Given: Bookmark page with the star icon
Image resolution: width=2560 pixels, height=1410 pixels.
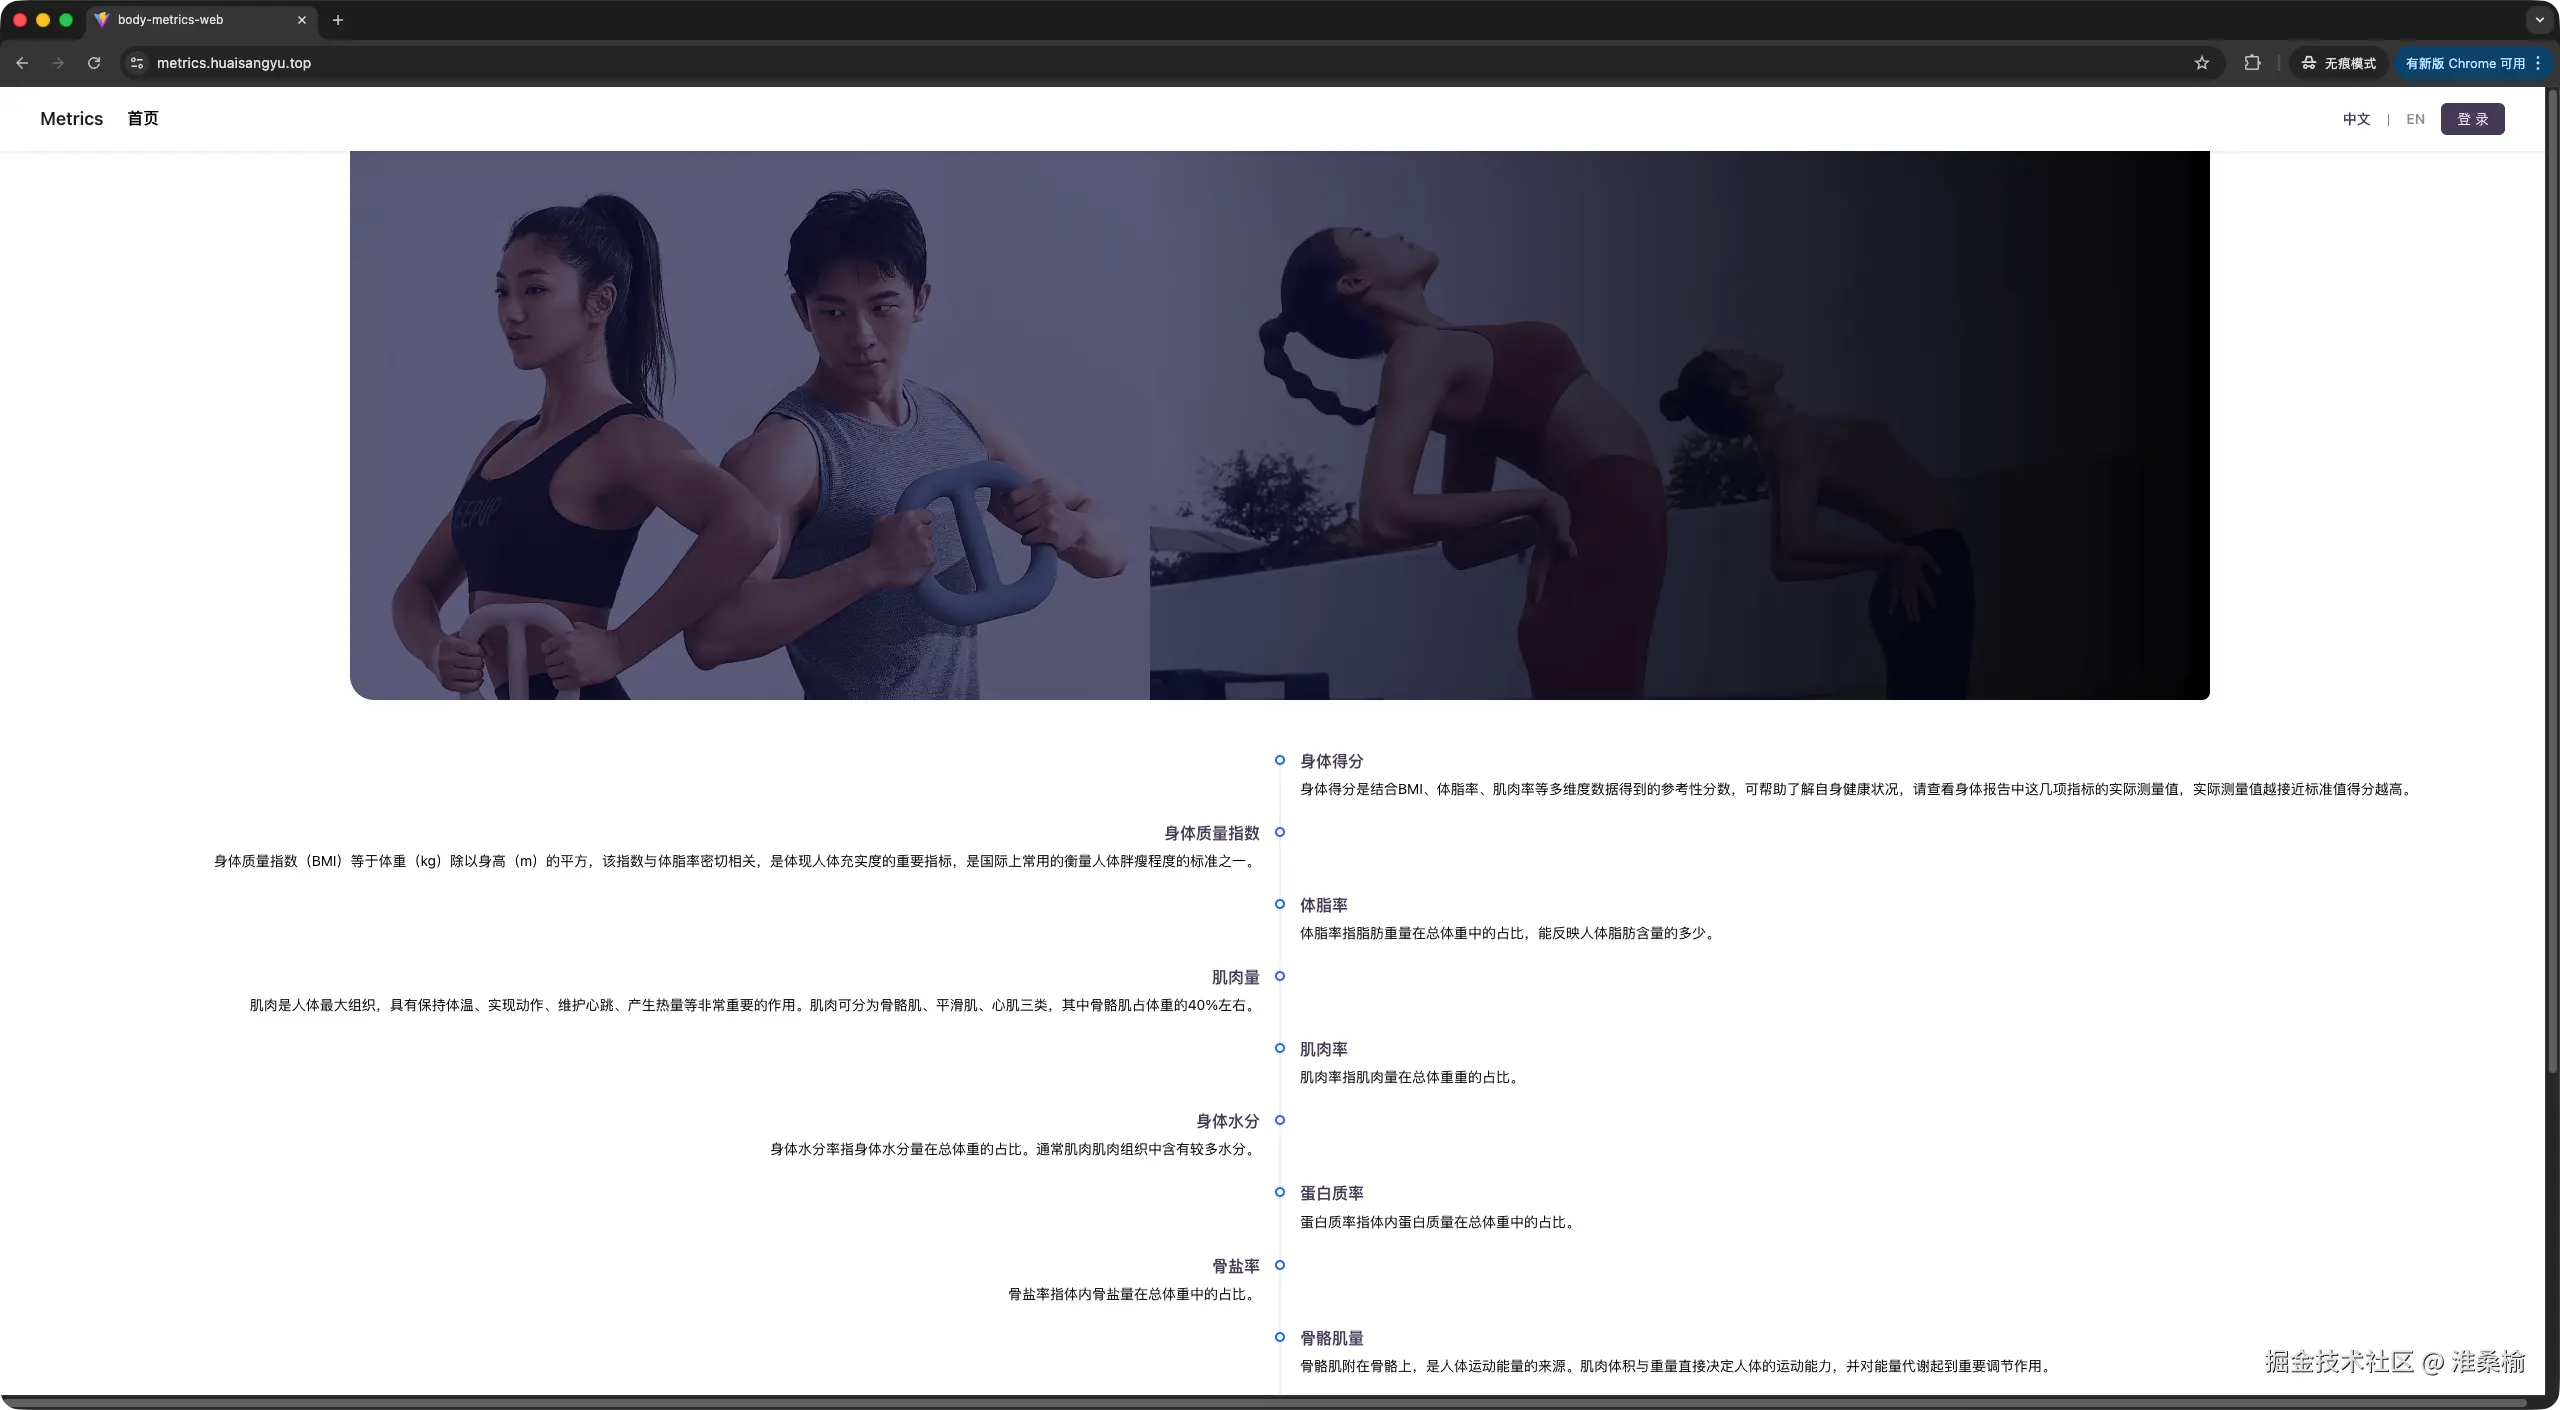Looking at the screenshot, I should pos(2201,63).
